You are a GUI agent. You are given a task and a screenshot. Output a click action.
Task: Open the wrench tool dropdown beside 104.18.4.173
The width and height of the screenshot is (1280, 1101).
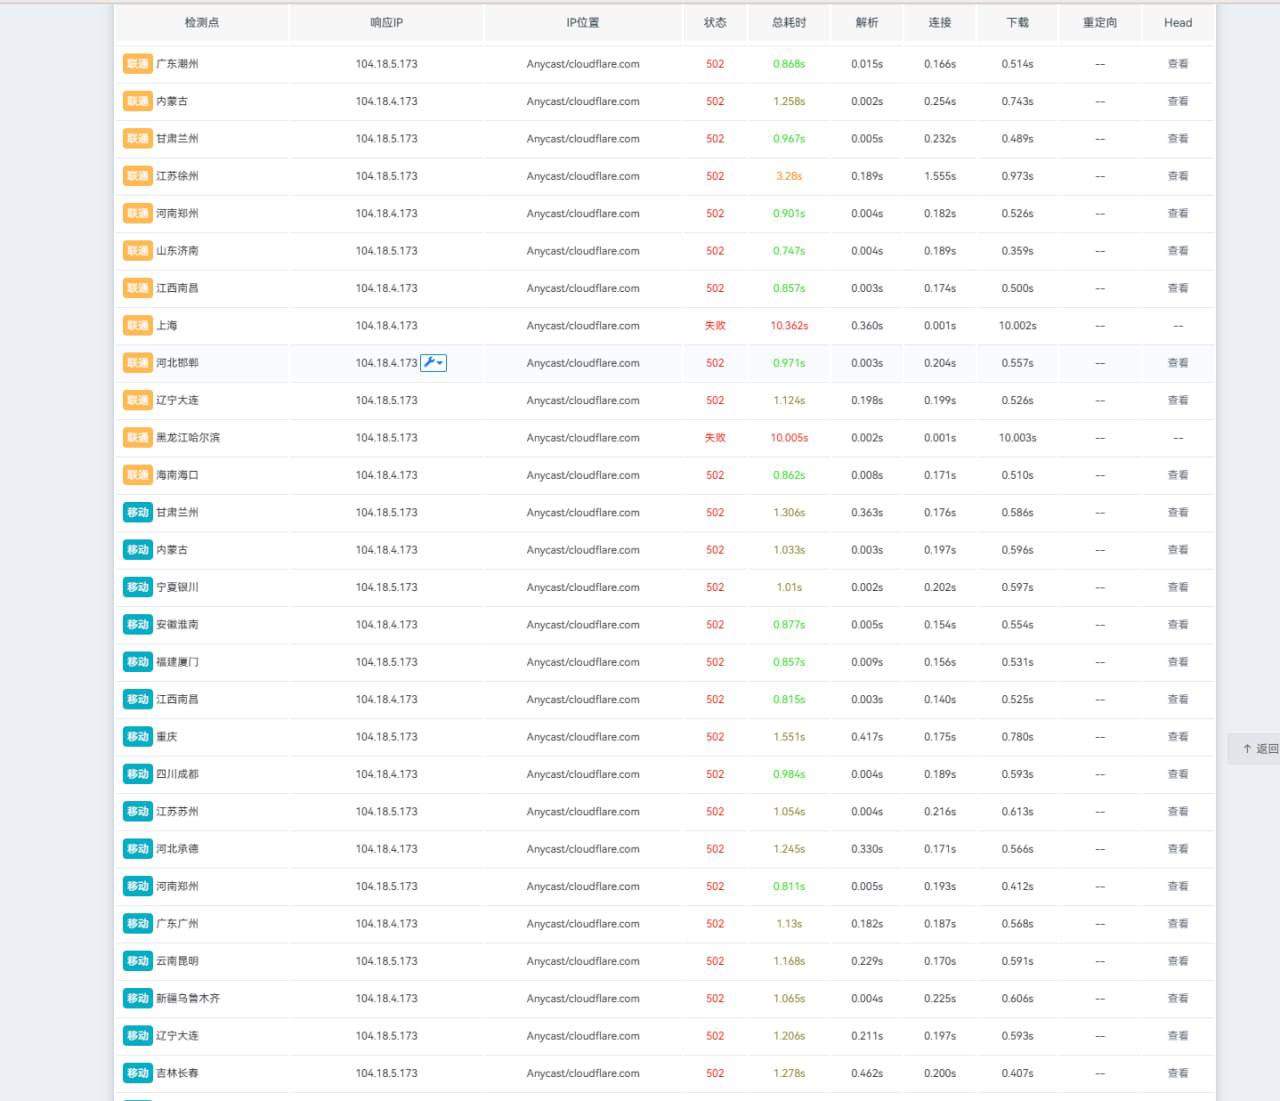(x=433, y=363)
